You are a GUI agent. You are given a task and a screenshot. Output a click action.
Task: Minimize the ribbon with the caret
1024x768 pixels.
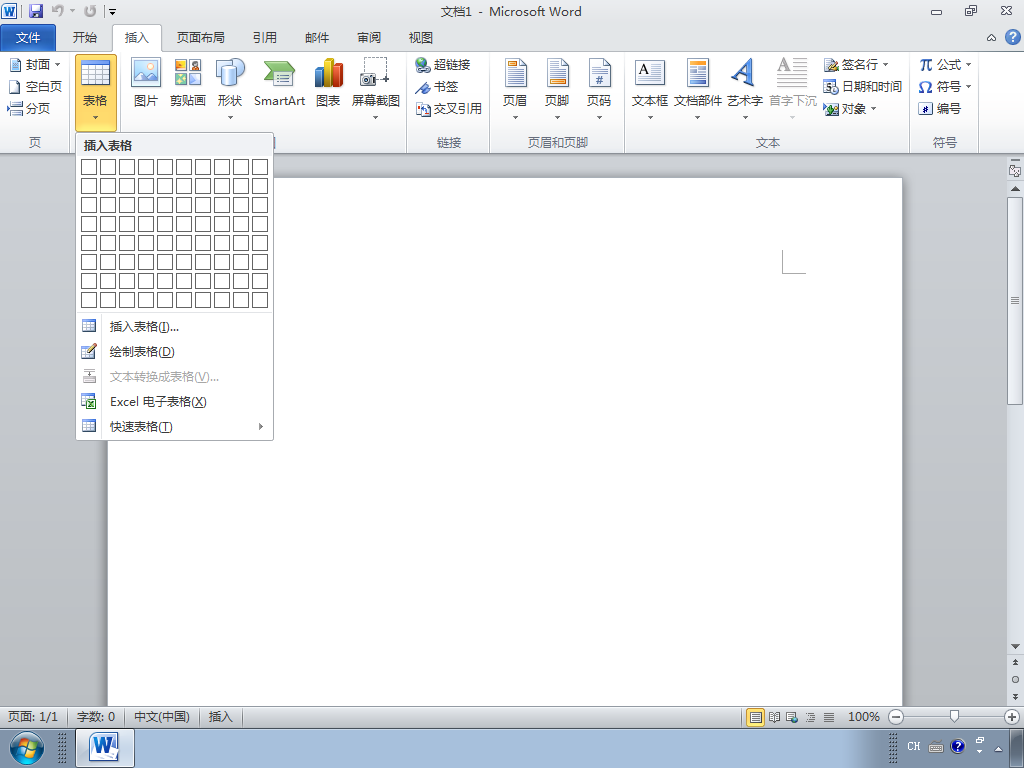click(991, 38)
